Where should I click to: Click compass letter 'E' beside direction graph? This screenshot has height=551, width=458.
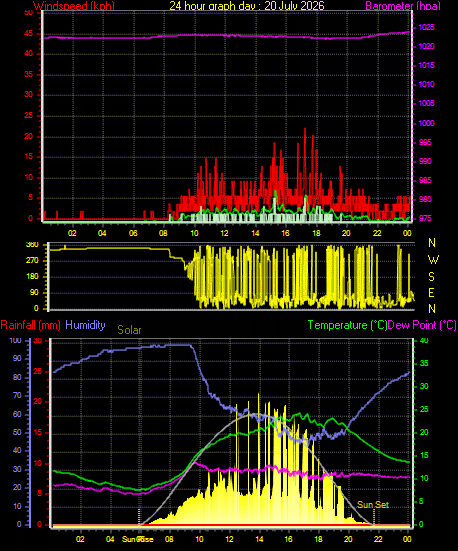(432, 292)
